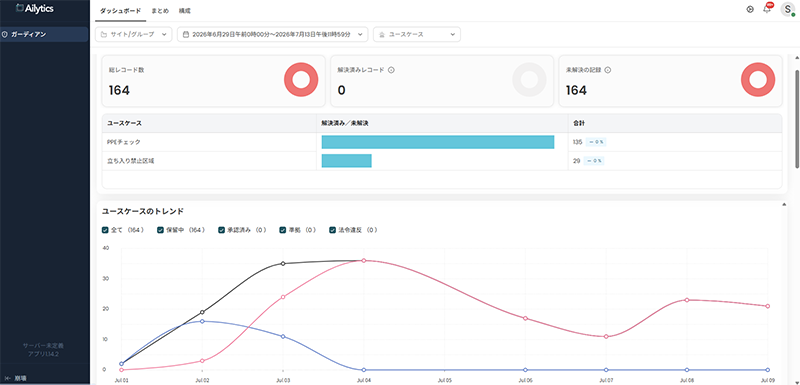
Task: Toggle the 法令違反 (0) checkbox
Action: pyautogui.click(x=333, y=230)
